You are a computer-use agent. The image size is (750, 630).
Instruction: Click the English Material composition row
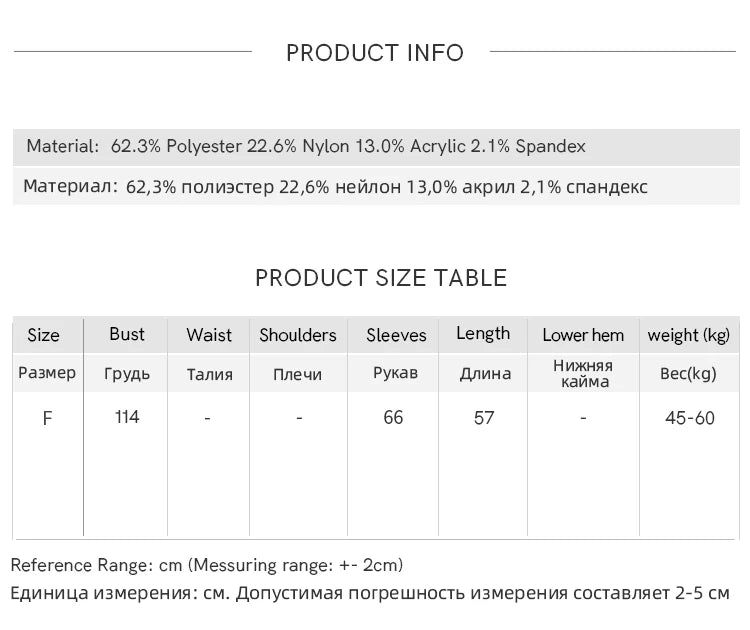[306, 146]
